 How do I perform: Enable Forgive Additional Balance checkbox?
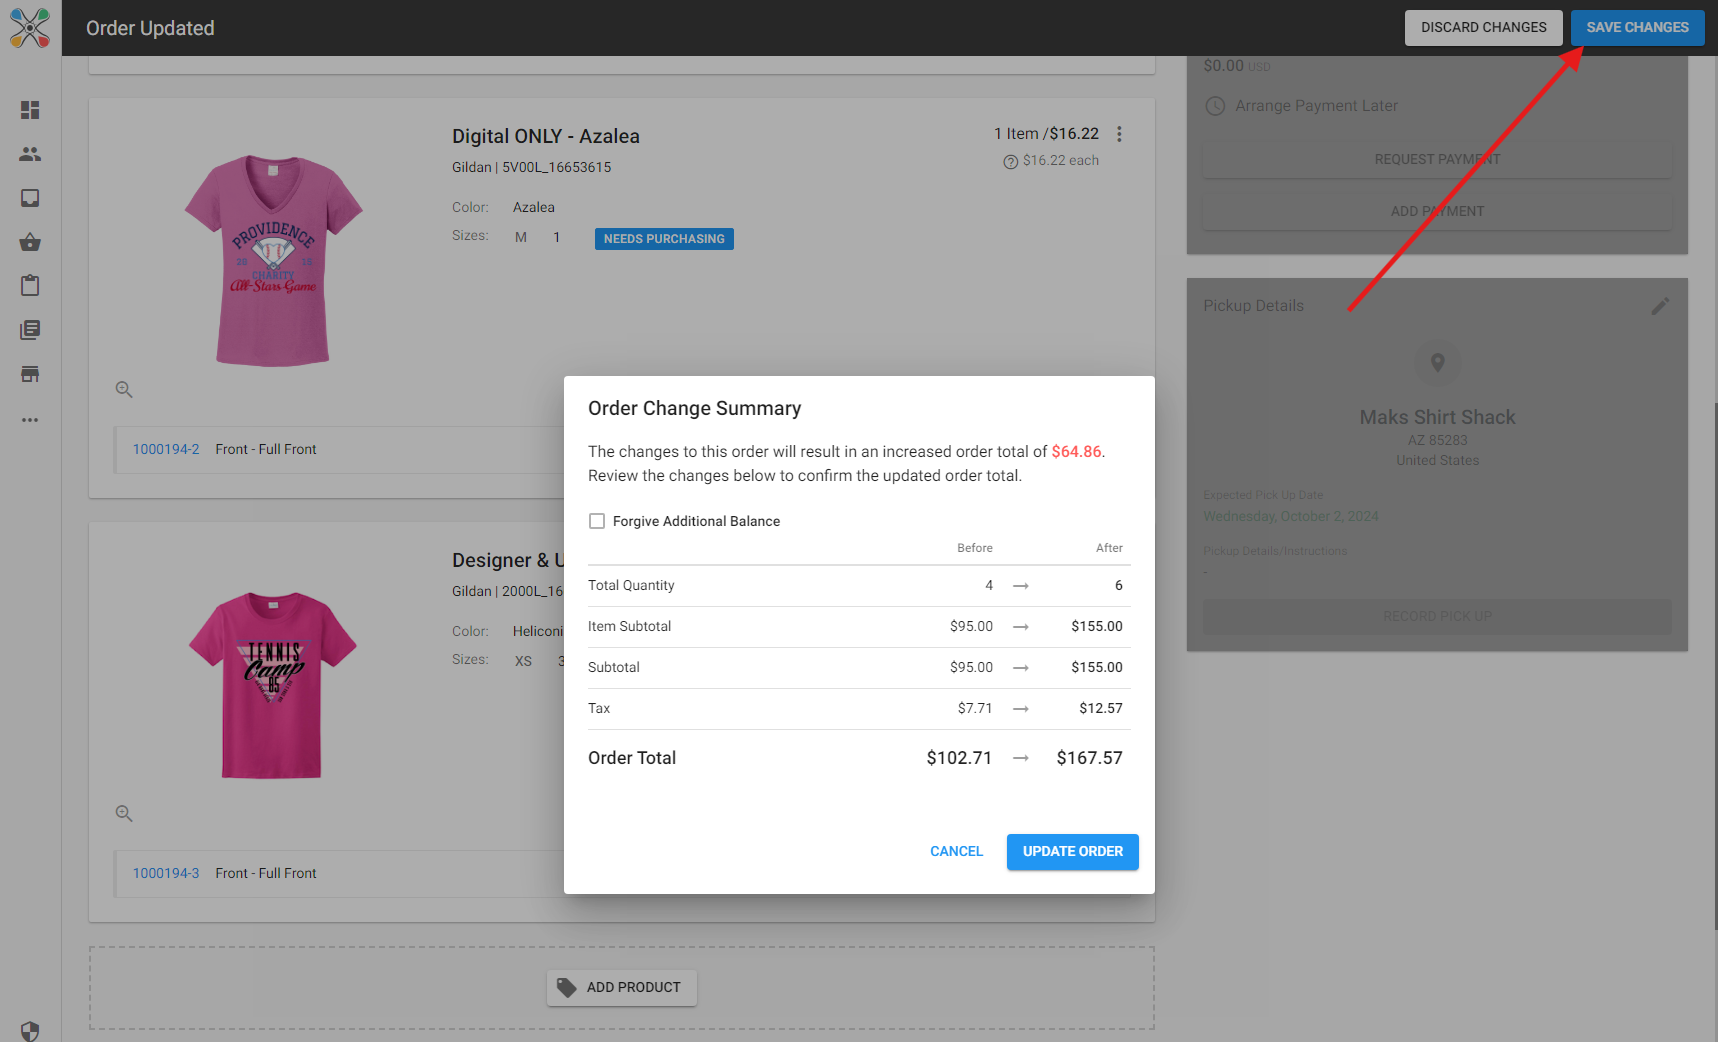point(597,521)
